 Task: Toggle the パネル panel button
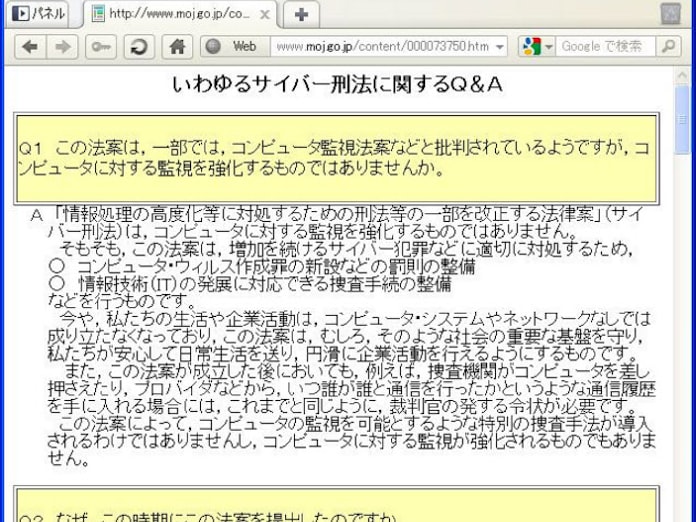tap(37, 14)
